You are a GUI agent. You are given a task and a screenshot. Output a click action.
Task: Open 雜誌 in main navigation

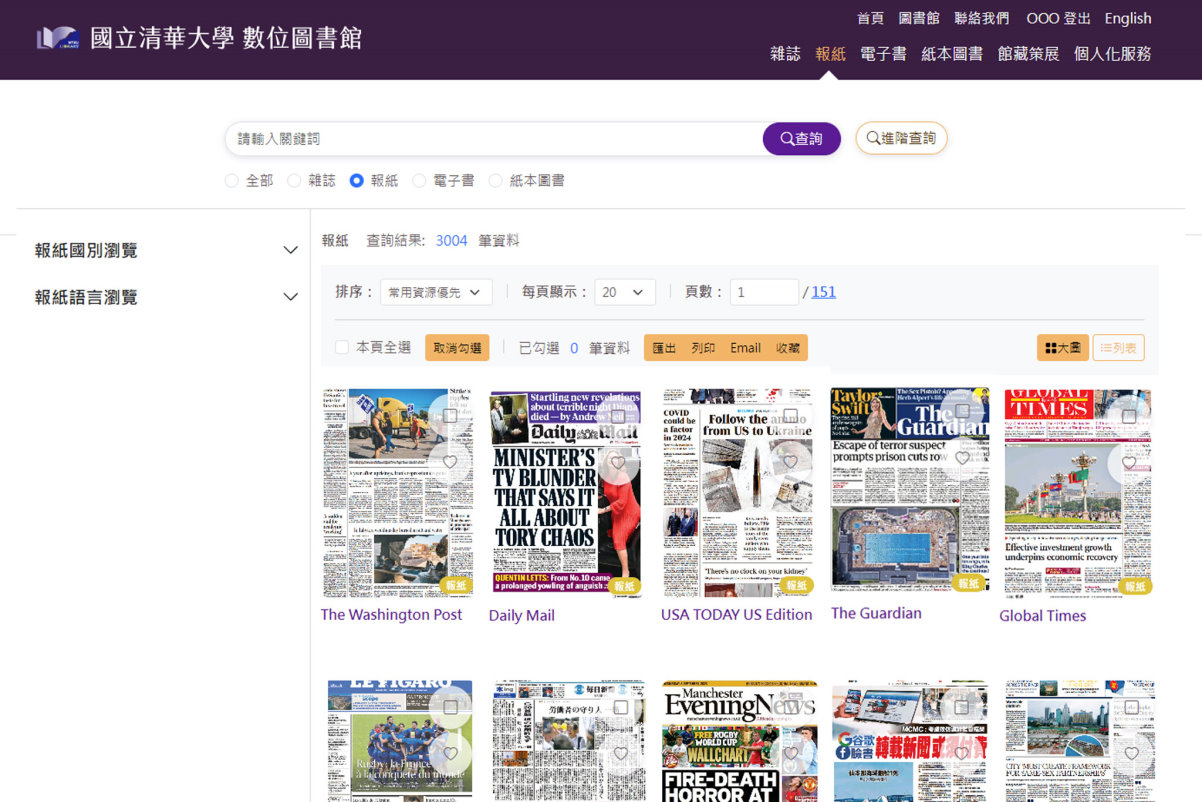tap(785, 54)
